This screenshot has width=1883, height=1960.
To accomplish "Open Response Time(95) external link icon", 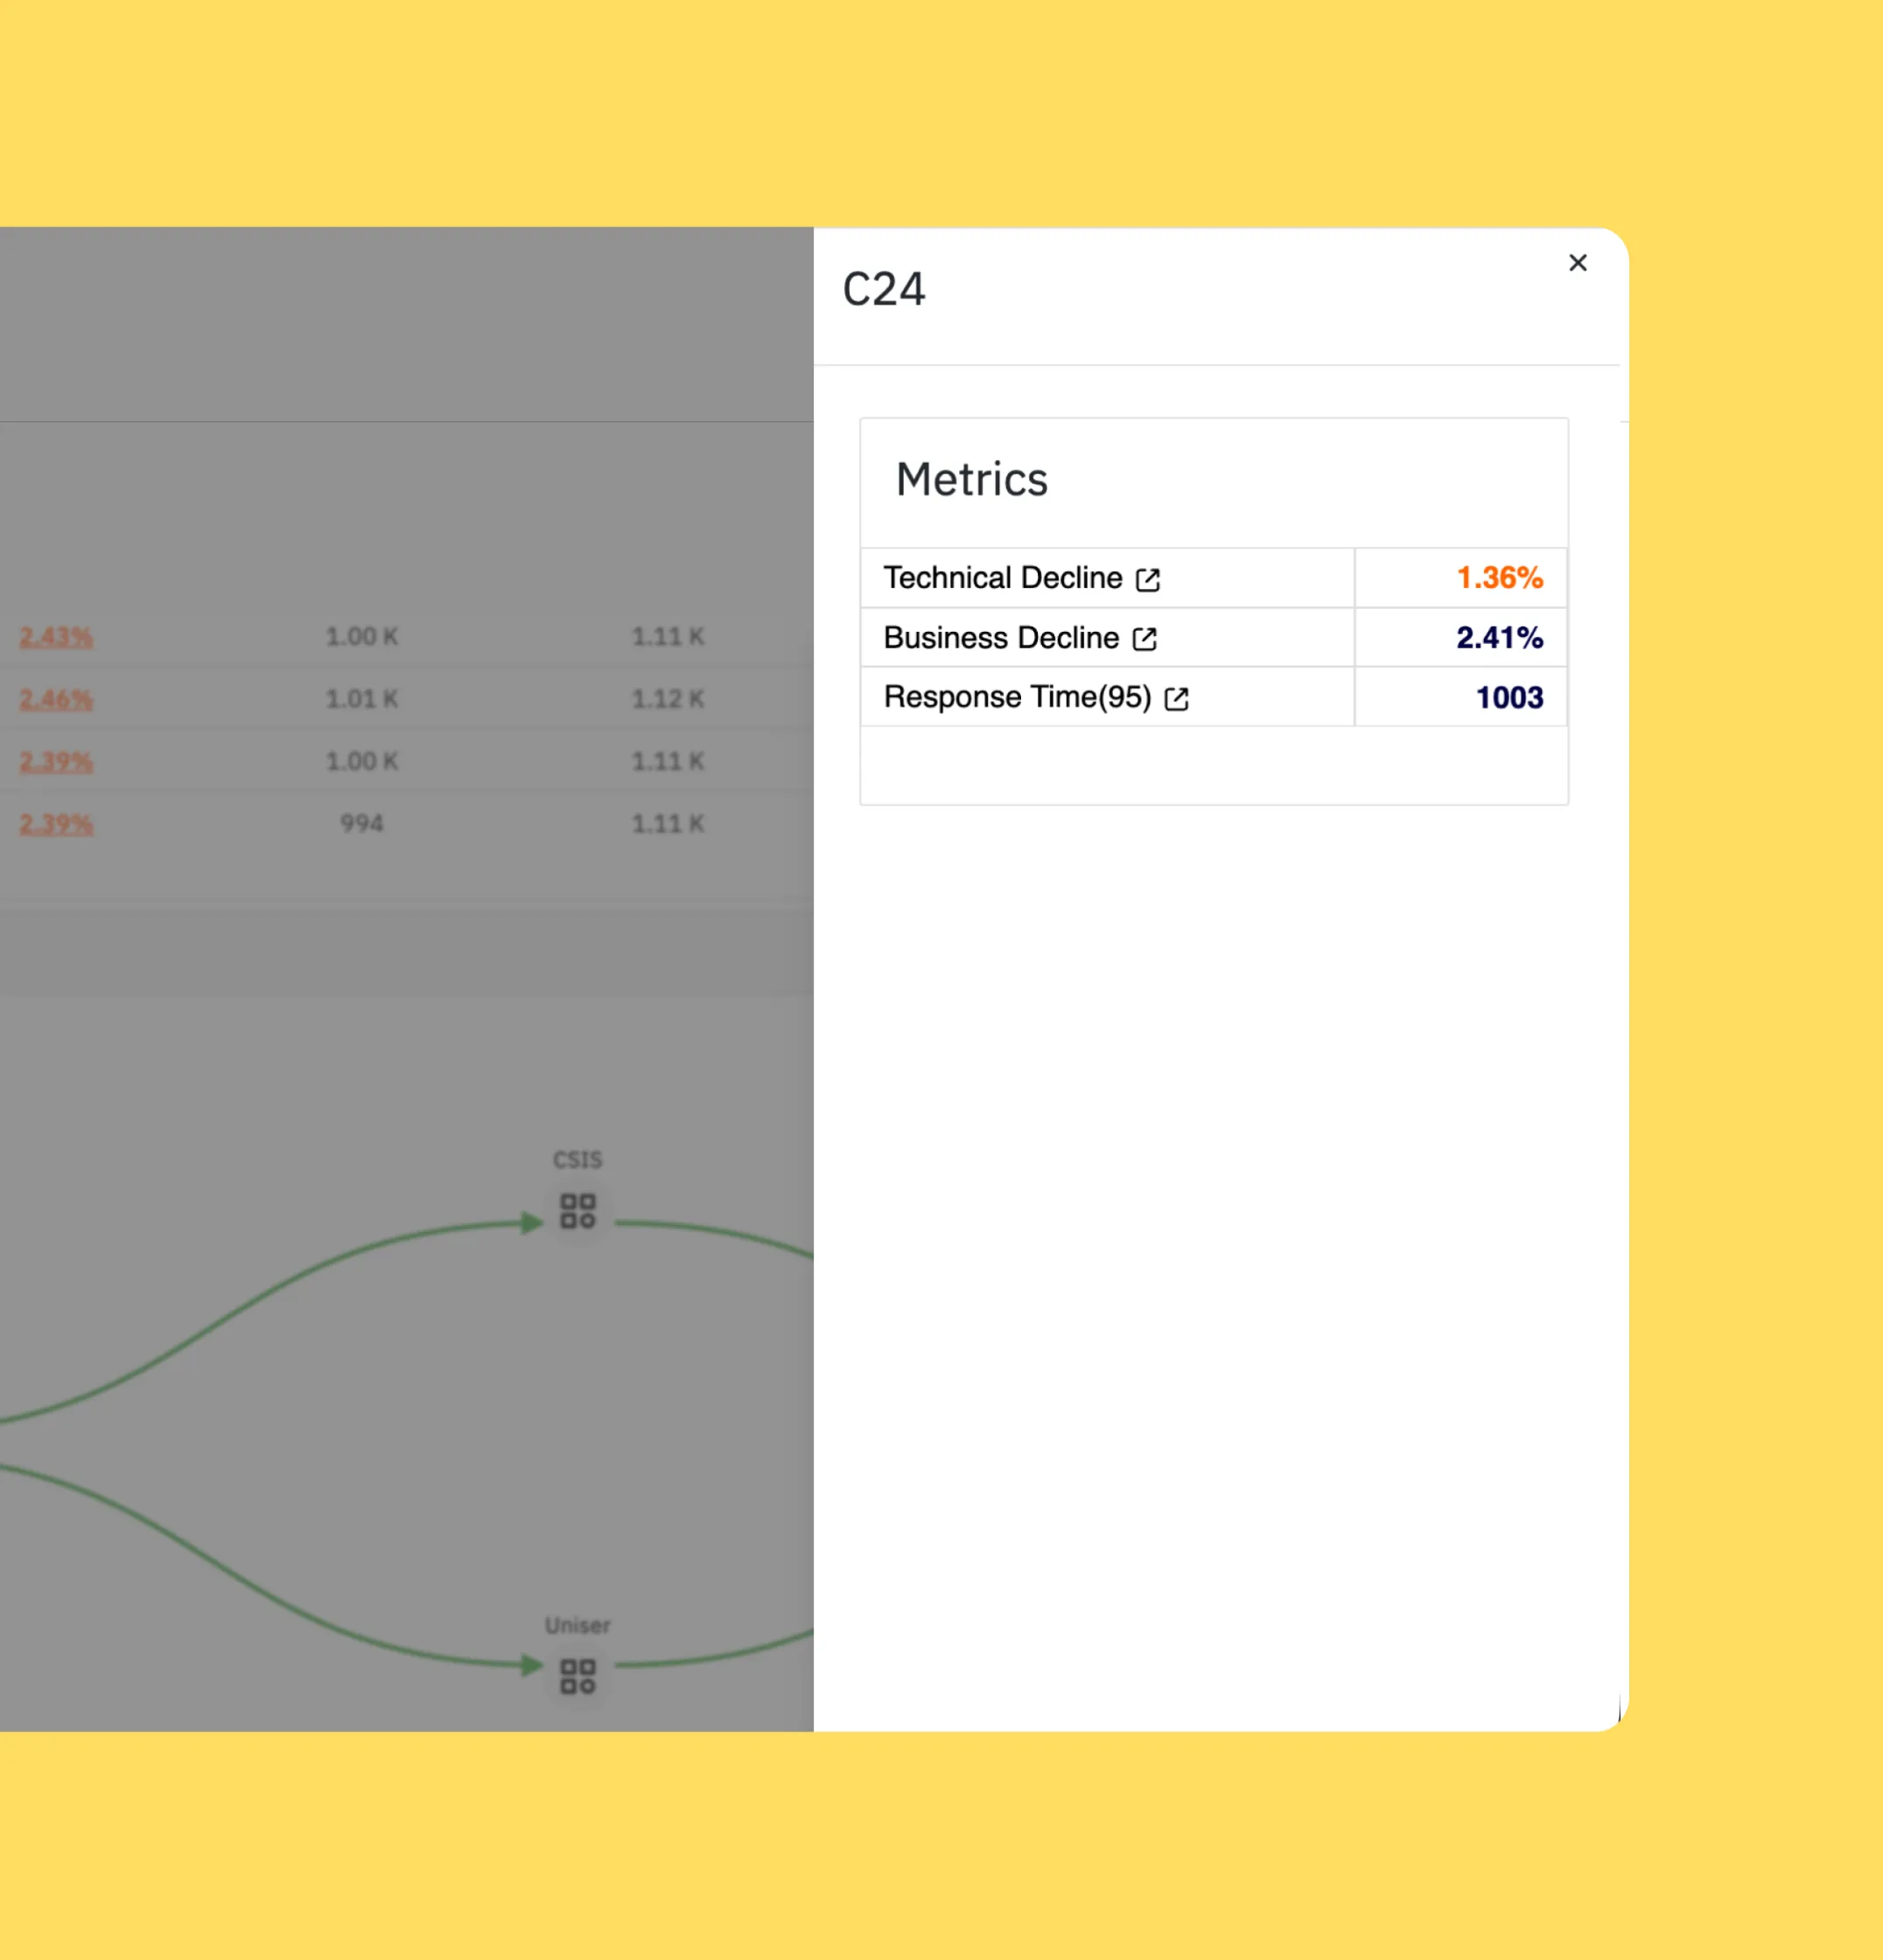I will click(x=1176, y=699).
